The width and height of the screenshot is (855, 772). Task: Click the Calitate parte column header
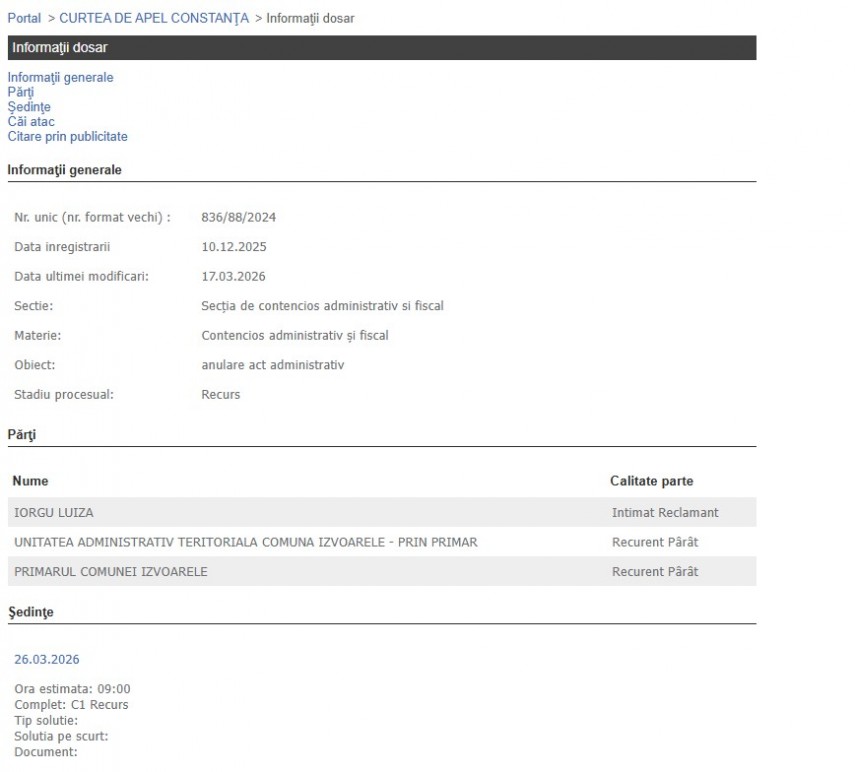[651, 481]
